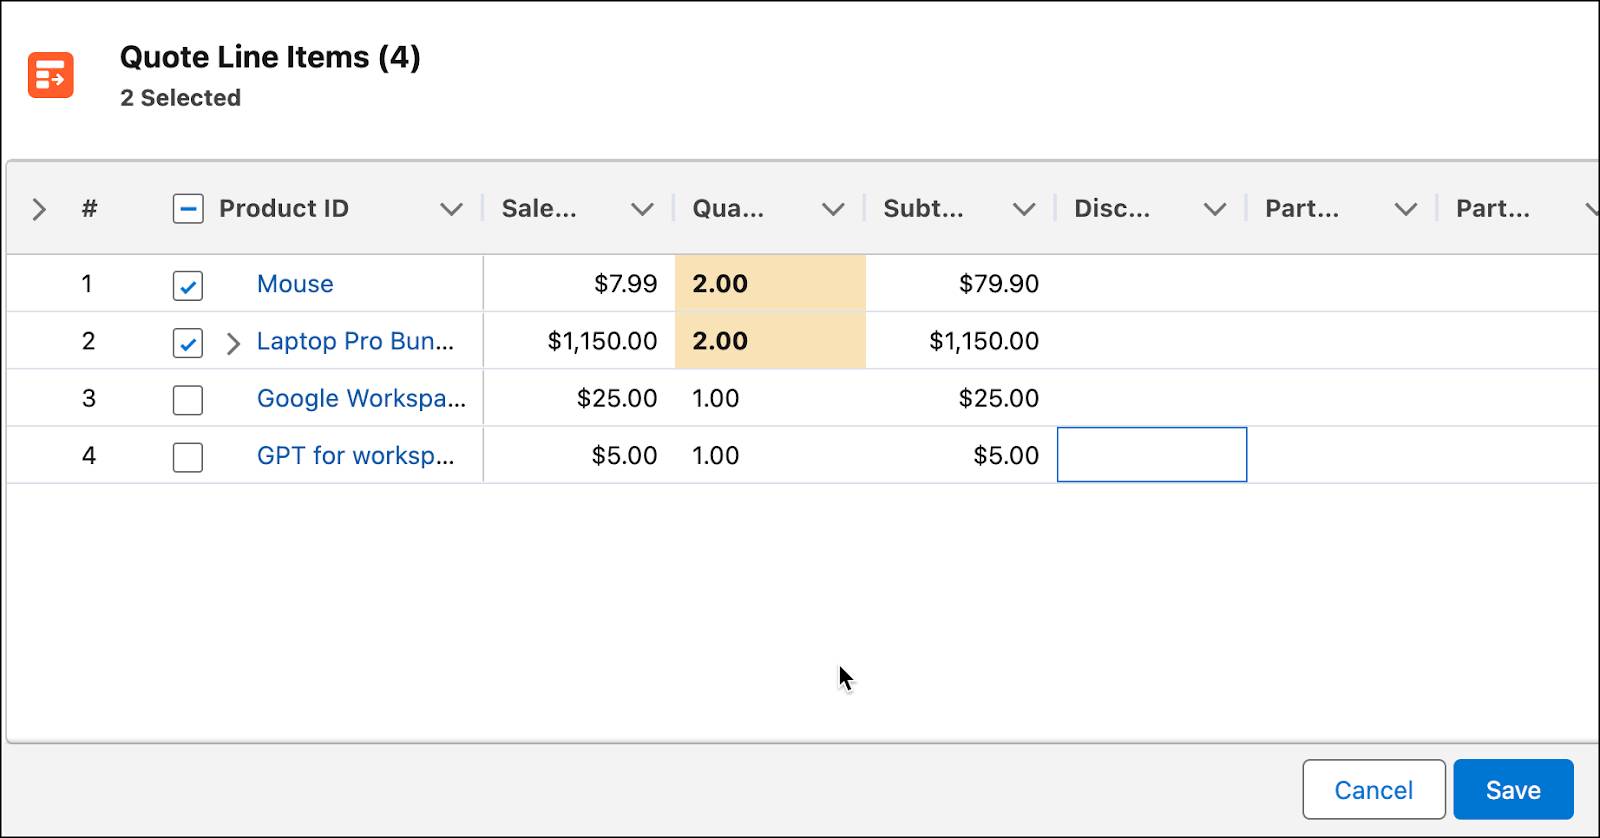
Task: Open the Mouse product link
Action: pyautogui.click(x=295, y=284)
